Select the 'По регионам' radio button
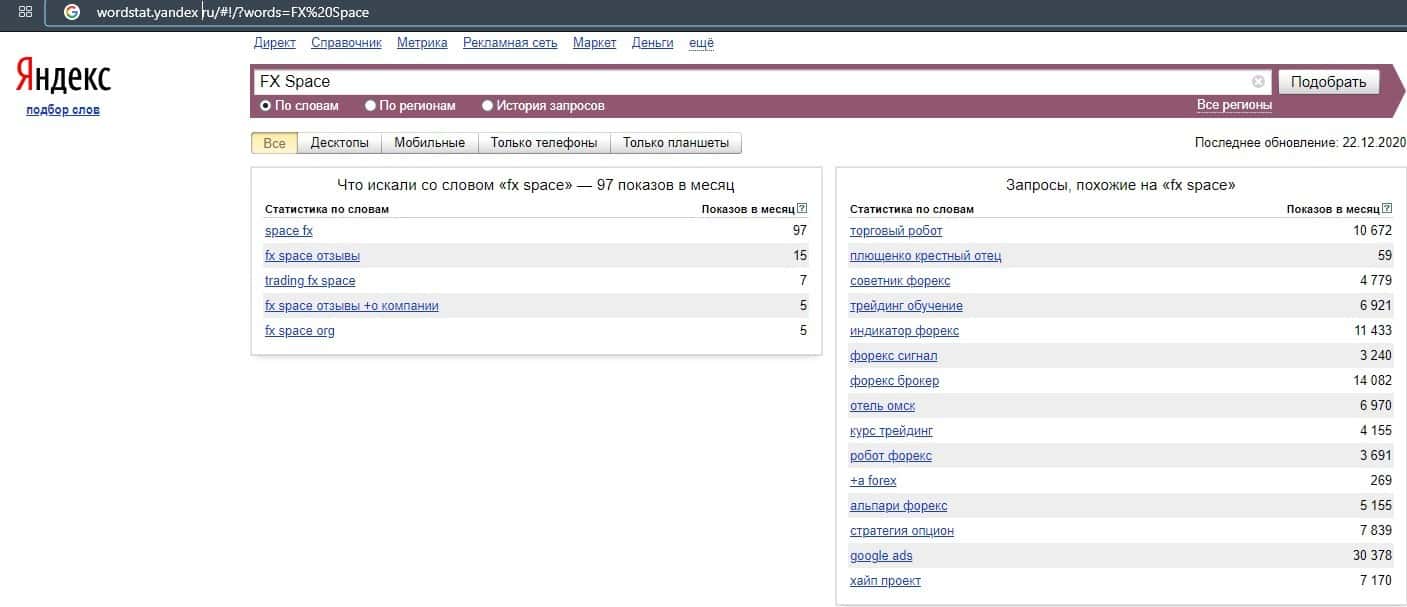The image size is (1407, 607). pos(371,105)
